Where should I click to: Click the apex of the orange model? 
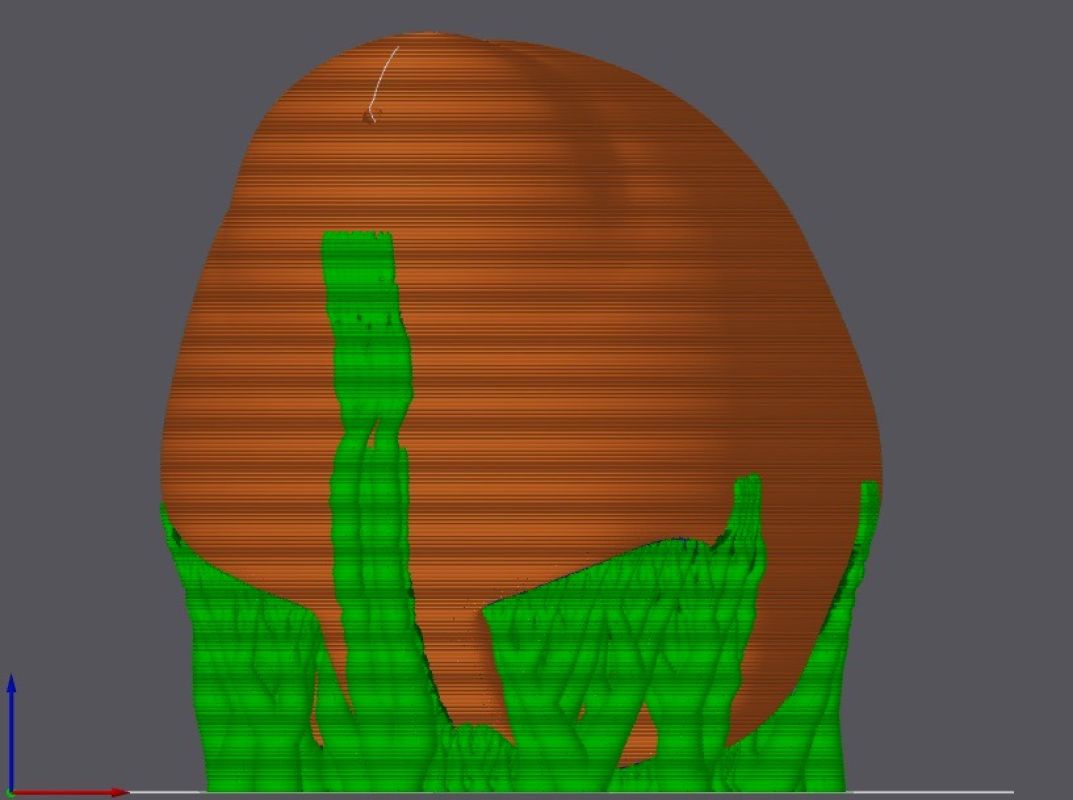click(x=440, y=40)
